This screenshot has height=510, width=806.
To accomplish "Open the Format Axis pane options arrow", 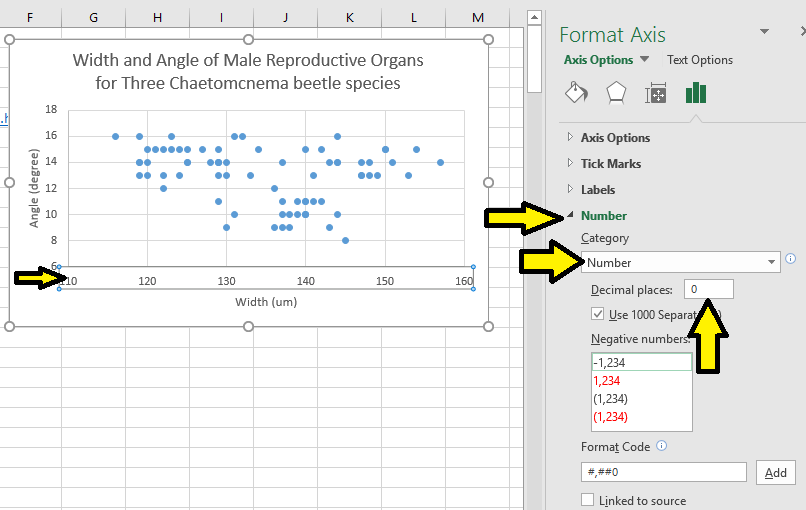I will 765,32.
